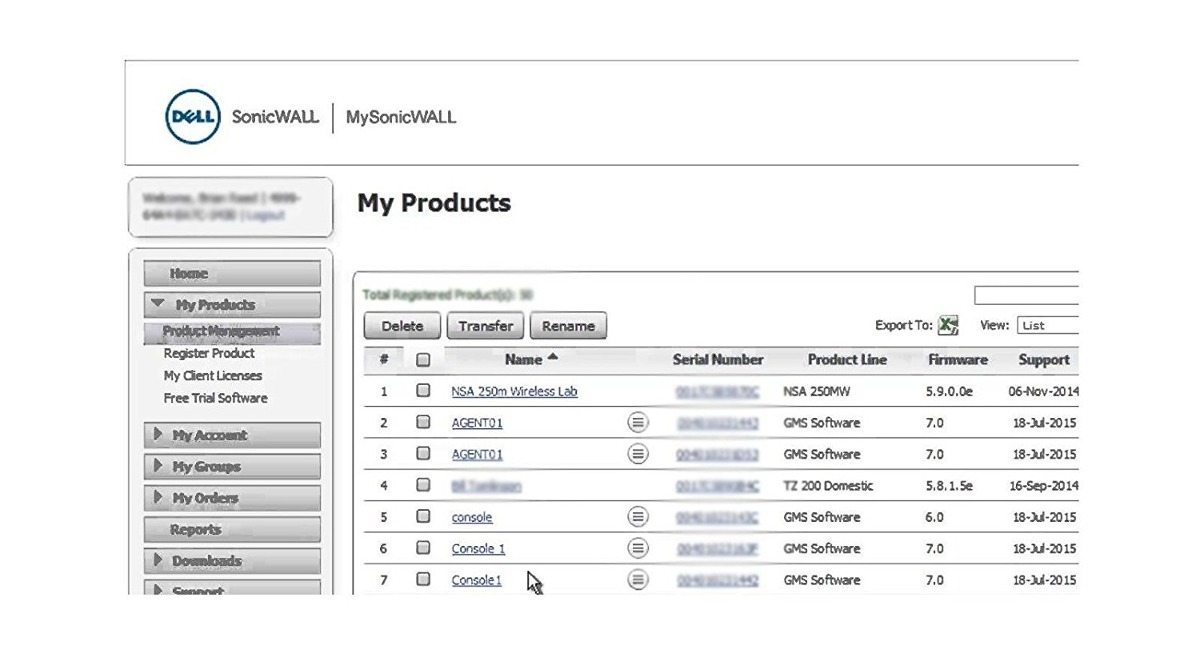Check the NSA 250m Wireless Lab checkbox
This screenshot has height=650, width=1200.
coord(423,391)
